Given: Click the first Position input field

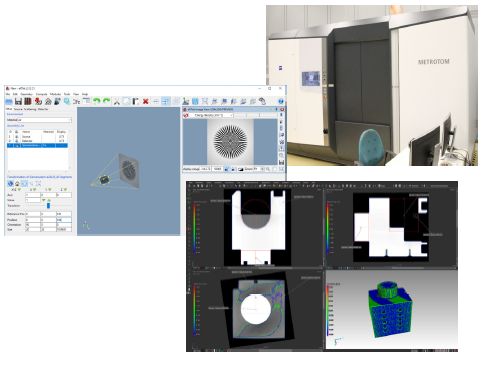Looking at the screenshot, I should tap(33, 220).
